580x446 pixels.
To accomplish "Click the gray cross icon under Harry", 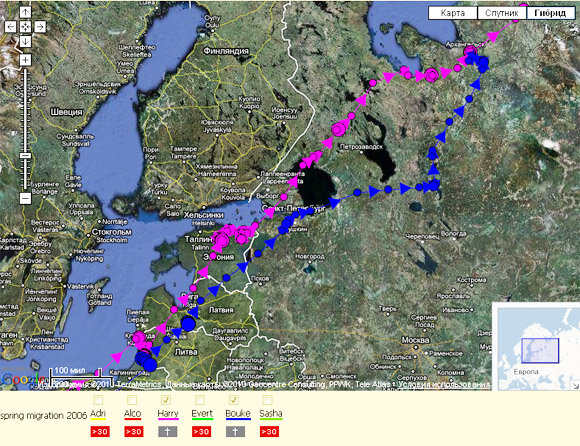I will pyautogui.click(x=168, y=432).
